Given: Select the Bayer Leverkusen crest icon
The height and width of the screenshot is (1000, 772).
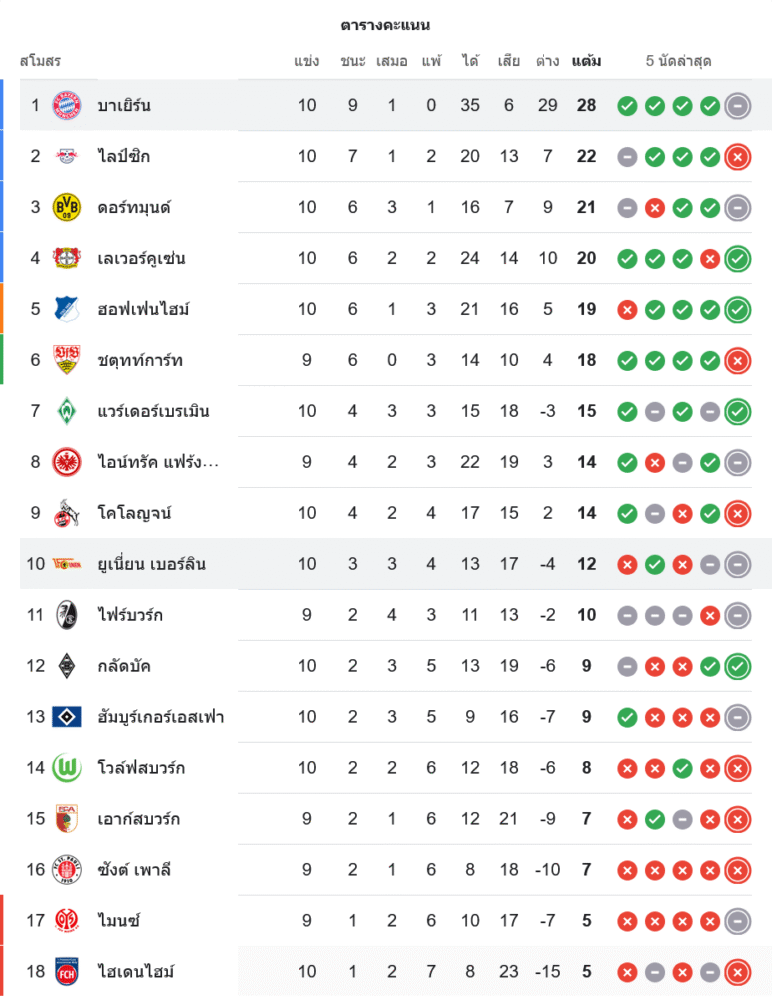Looking at the screenshot, I should (66, 258).
